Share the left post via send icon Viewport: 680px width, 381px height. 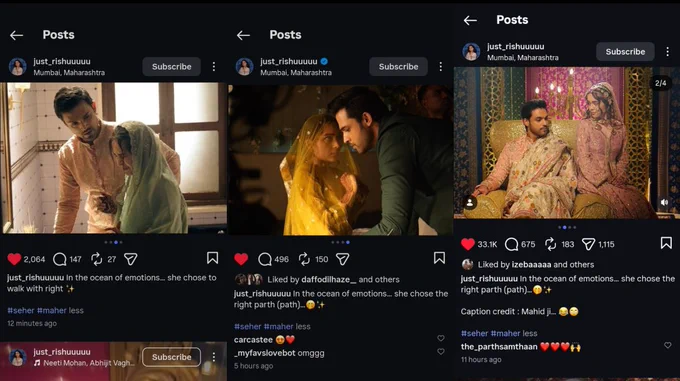(x=131, y=259)
